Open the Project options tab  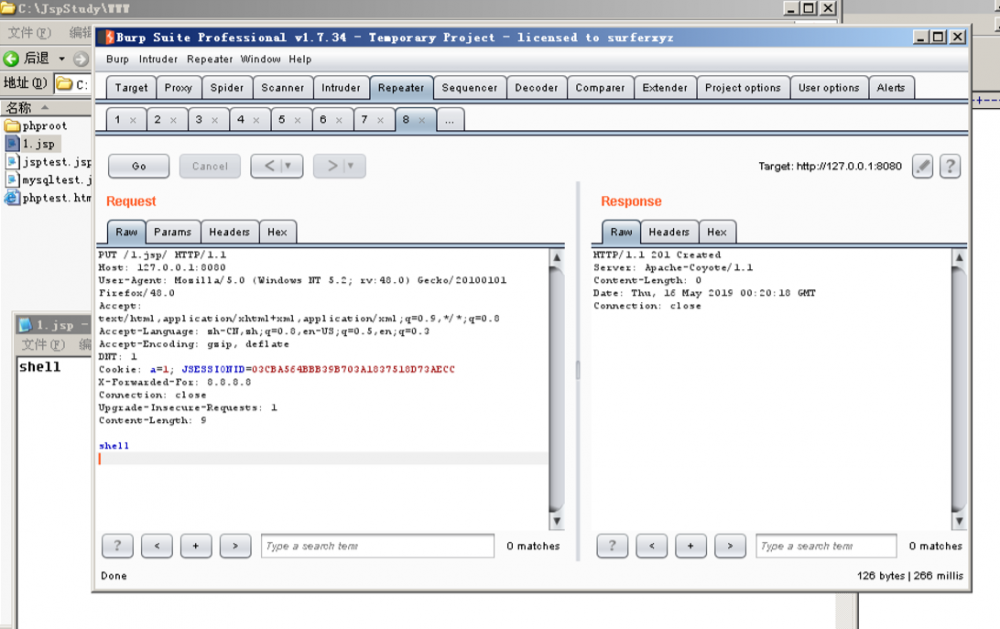tap(743, 88)
